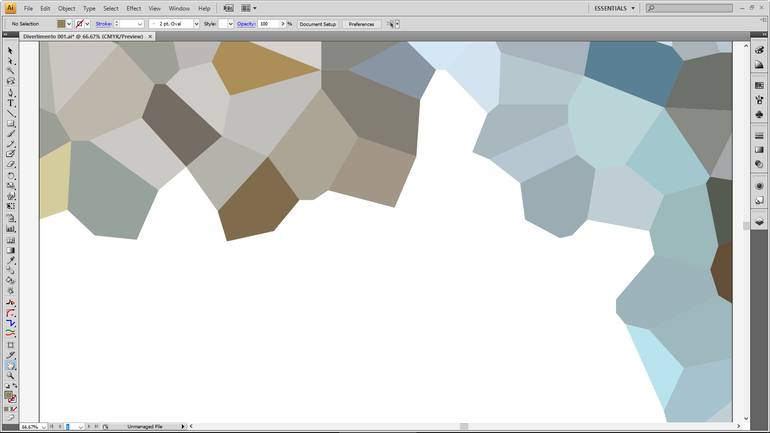Select the Selection tool arrow
This screenshot has width=770, height=433.
11,51
